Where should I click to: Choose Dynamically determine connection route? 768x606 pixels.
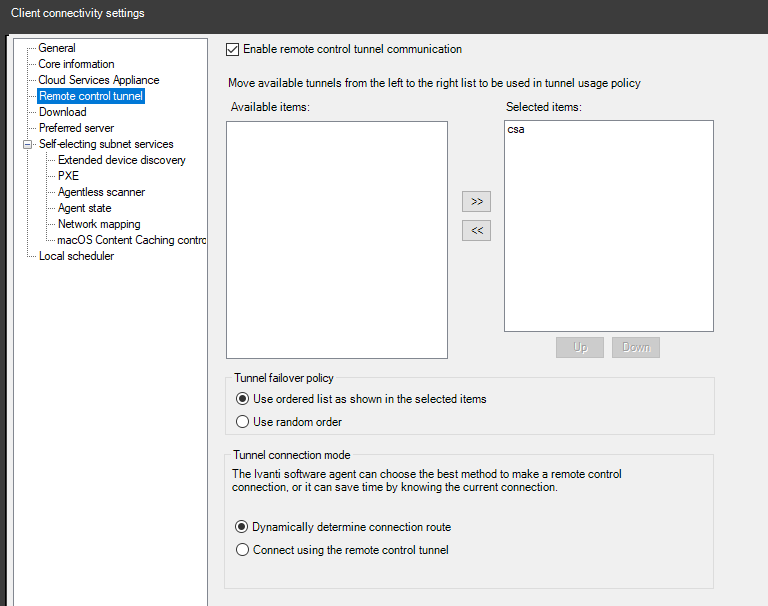[x=242, y=527]
